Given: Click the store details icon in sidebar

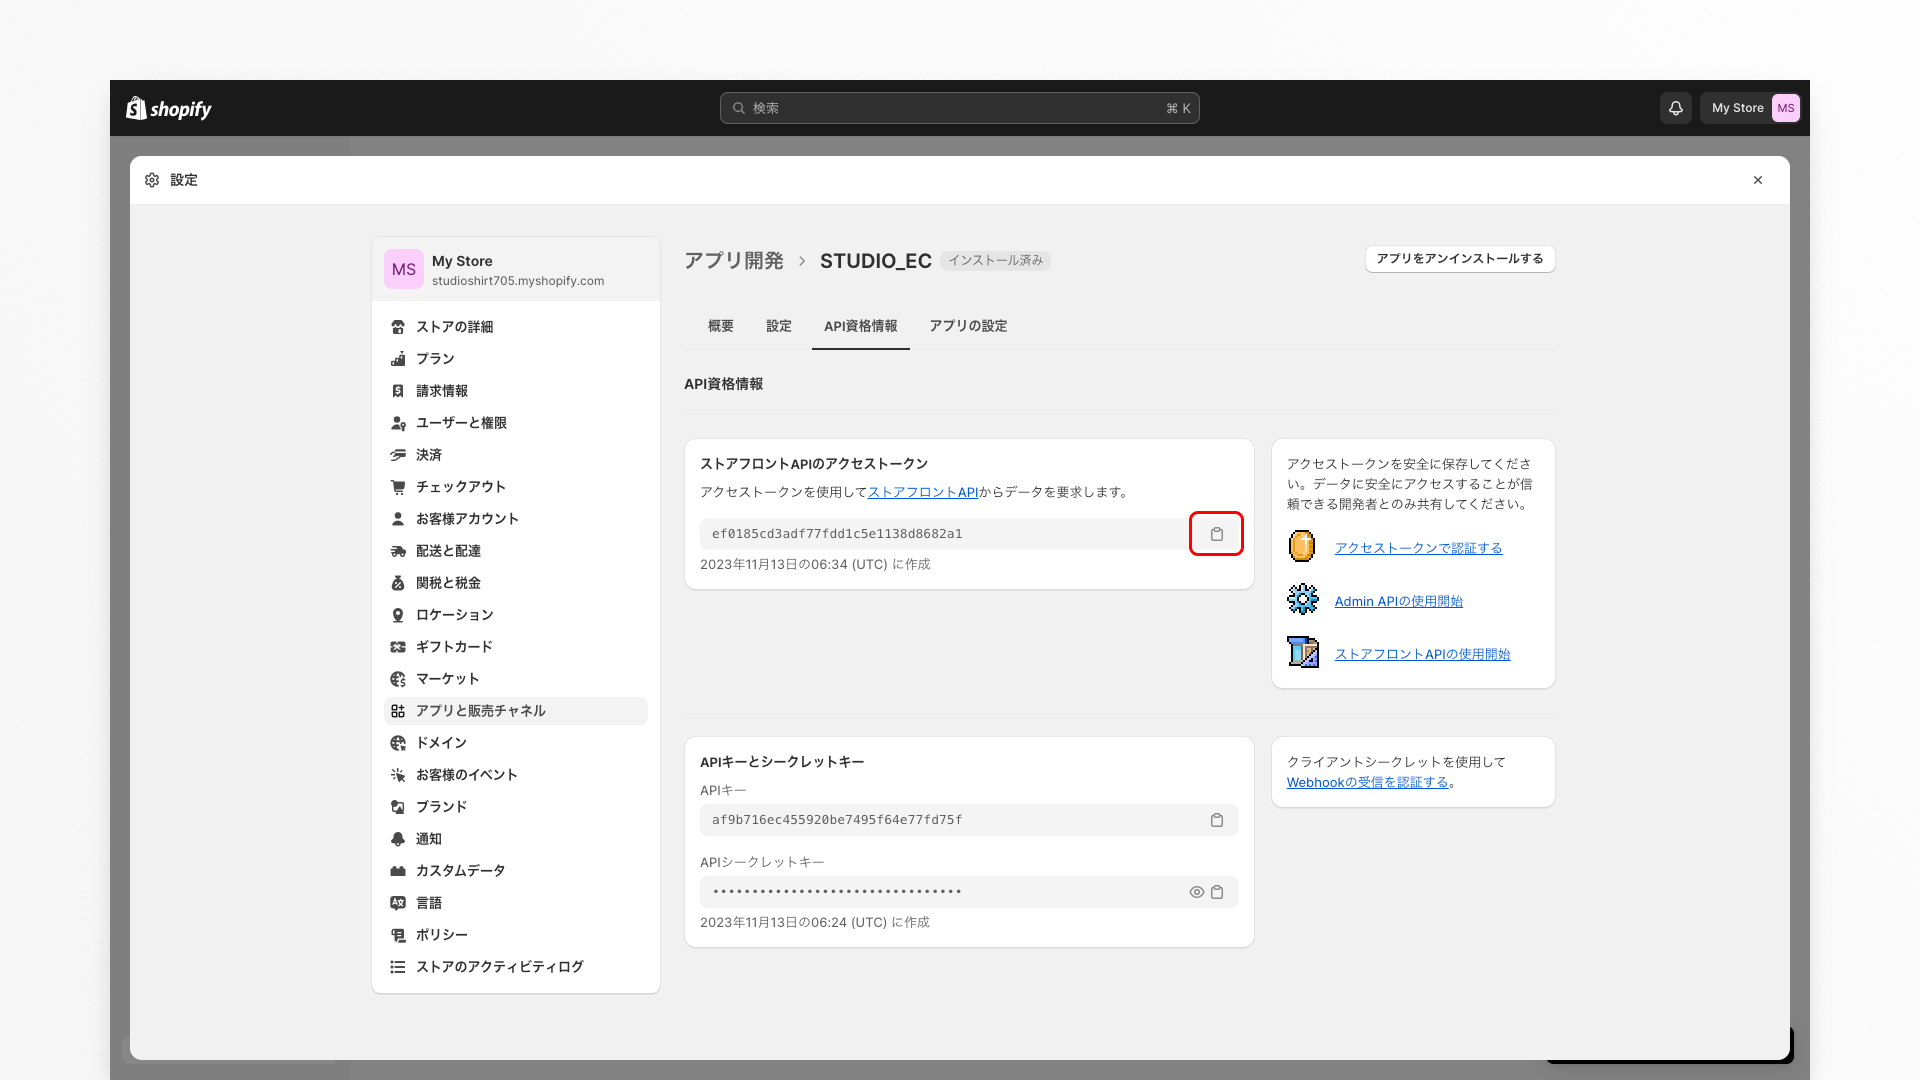Looking at the screenshot, I should point(398,327).
